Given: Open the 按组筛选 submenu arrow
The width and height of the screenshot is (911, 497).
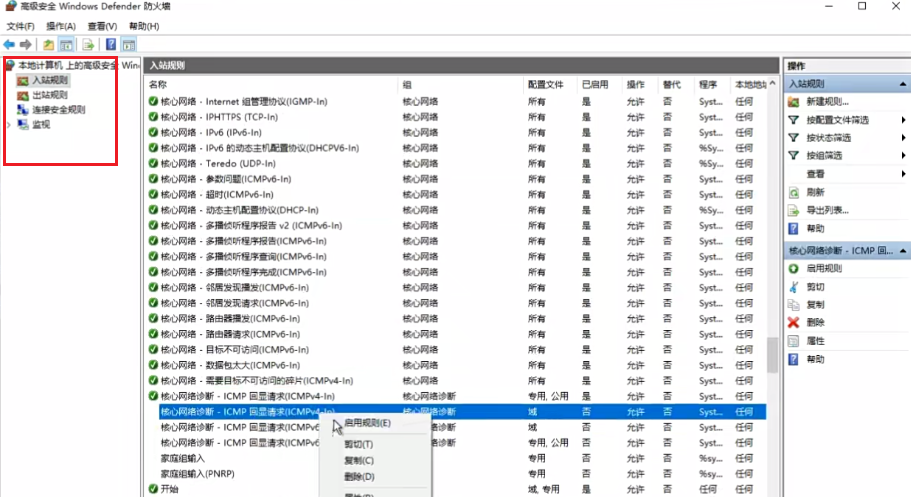Looking at the screenshot, I should pyautogui.click(x=903, y=155).
